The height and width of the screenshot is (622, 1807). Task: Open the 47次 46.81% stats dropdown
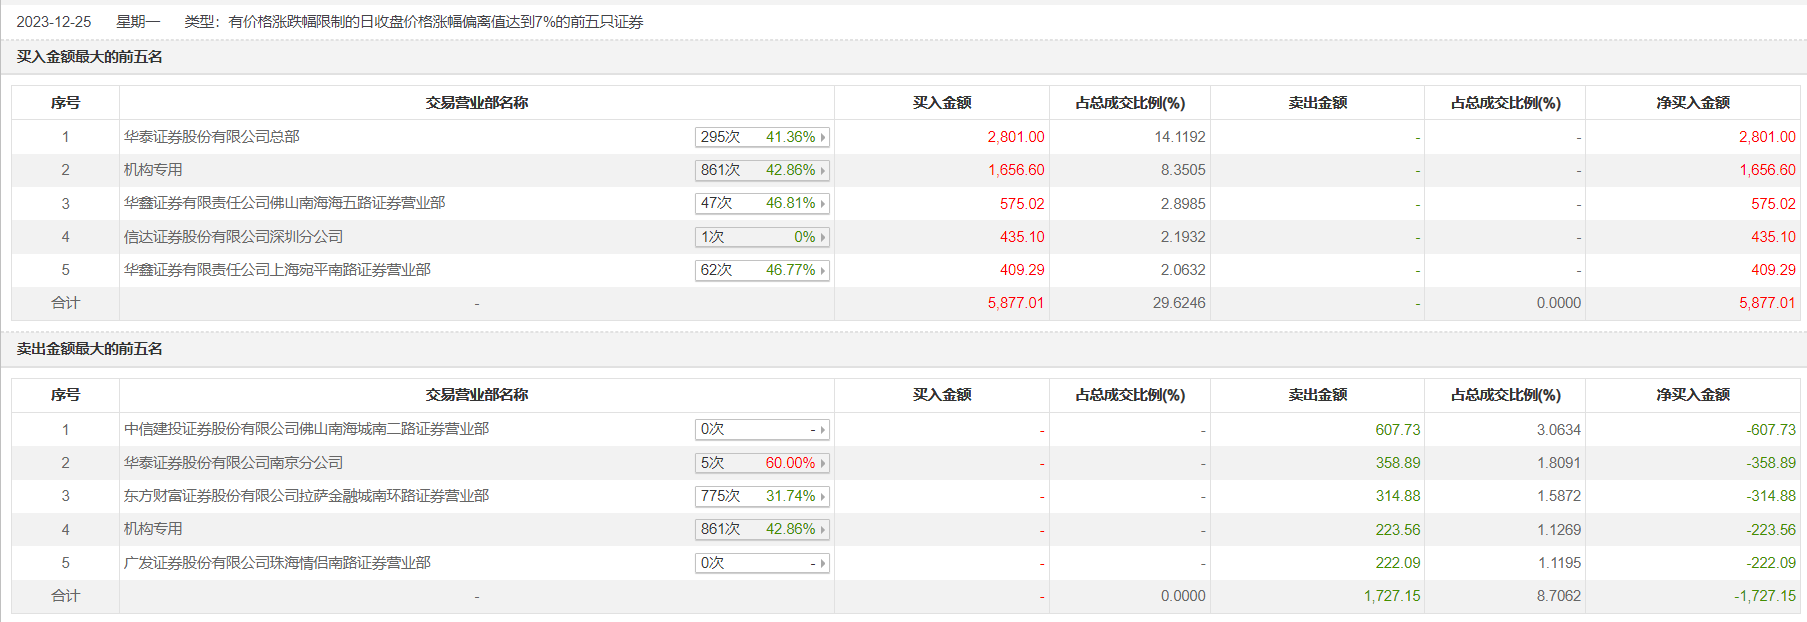(x=762, y=204)
